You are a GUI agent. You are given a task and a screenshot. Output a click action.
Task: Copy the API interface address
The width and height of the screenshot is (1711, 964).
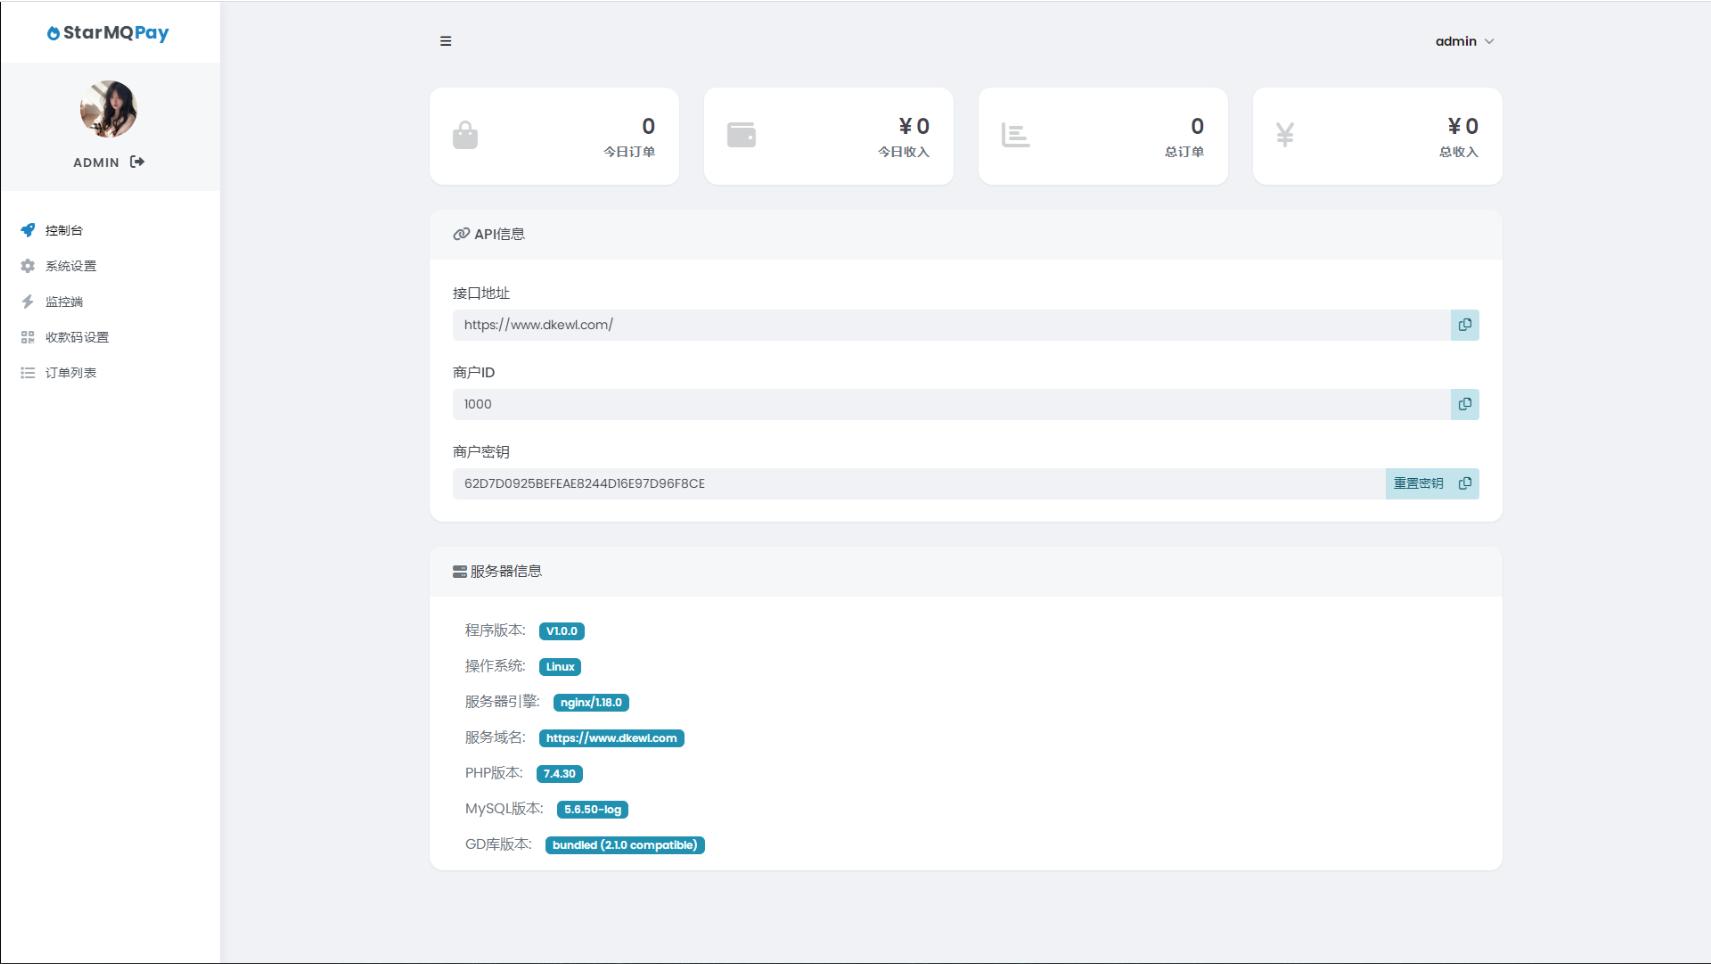tap(1464, 325)
